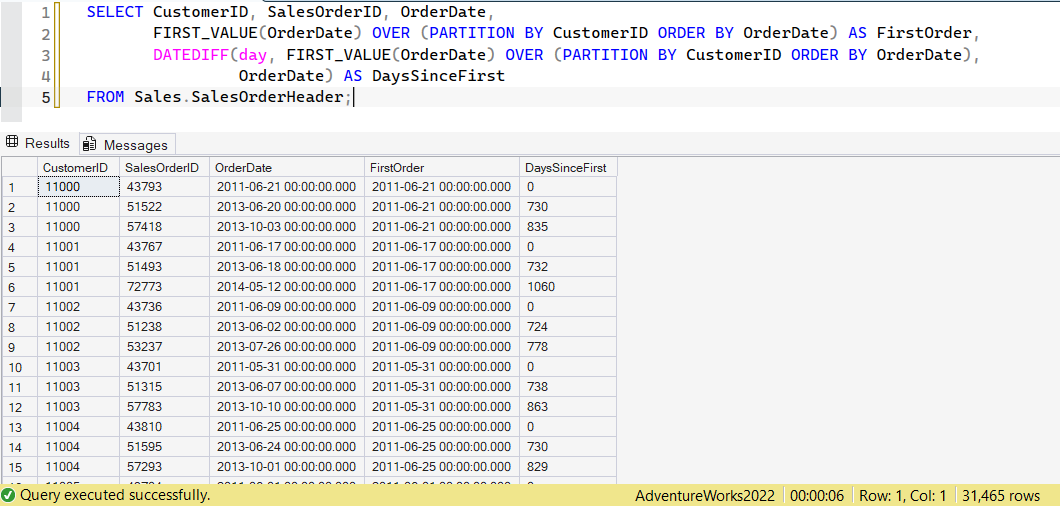Click cell with SalesOrderID 51595

point(164,447)
